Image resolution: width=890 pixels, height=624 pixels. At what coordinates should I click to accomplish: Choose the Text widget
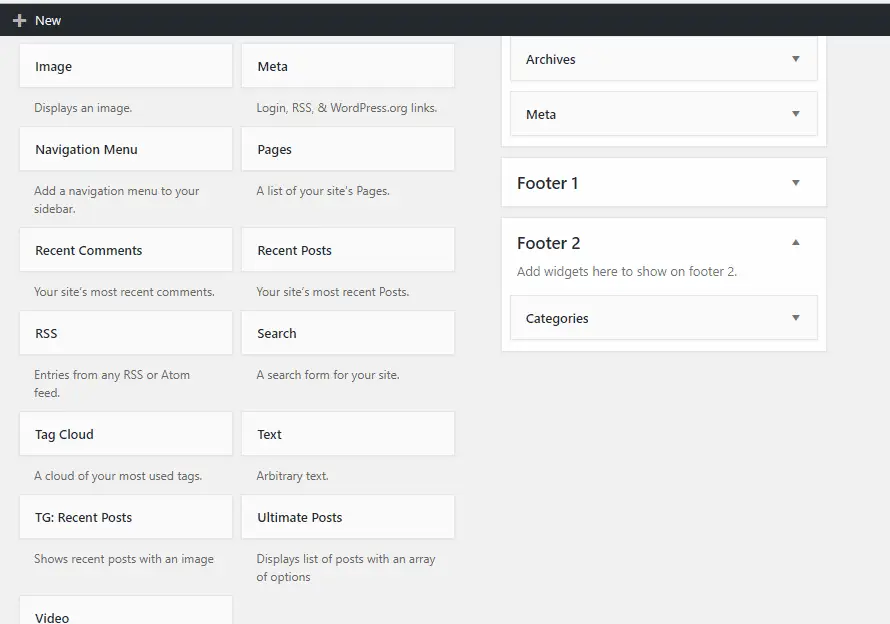point(348,434)
